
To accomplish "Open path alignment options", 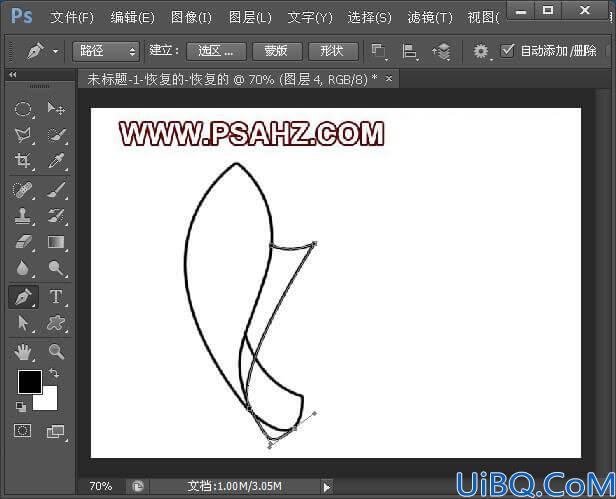I will pyautogui.click(x=409, y=52).
